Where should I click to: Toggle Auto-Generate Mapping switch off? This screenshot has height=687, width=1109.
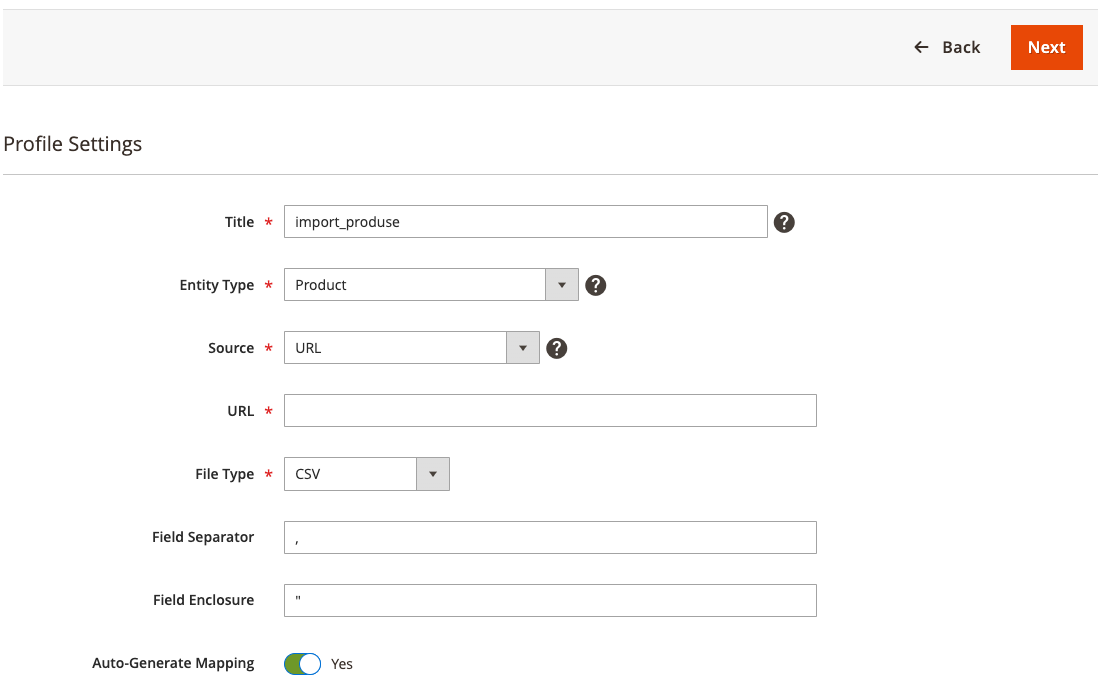click(302, 664)
